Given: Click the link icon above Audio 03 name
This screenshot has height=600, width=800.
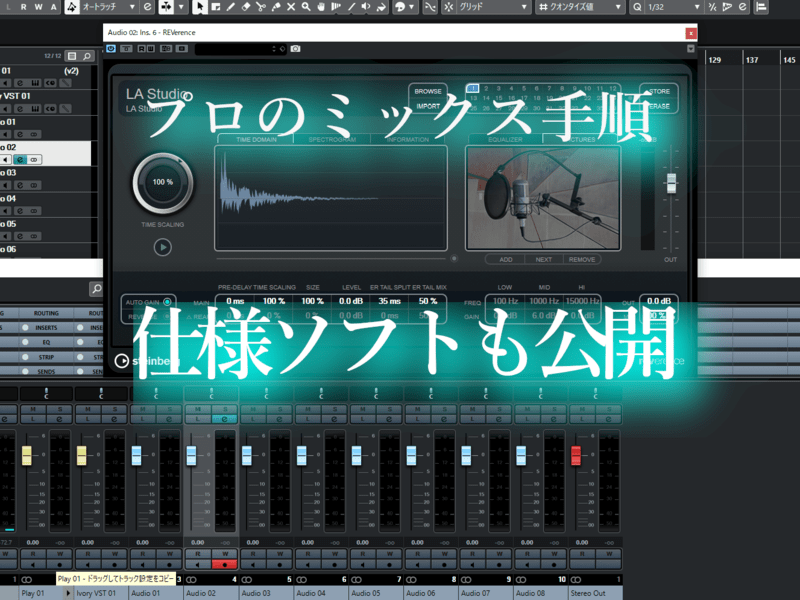Looking at the screenshot, I should coord(246,580).
